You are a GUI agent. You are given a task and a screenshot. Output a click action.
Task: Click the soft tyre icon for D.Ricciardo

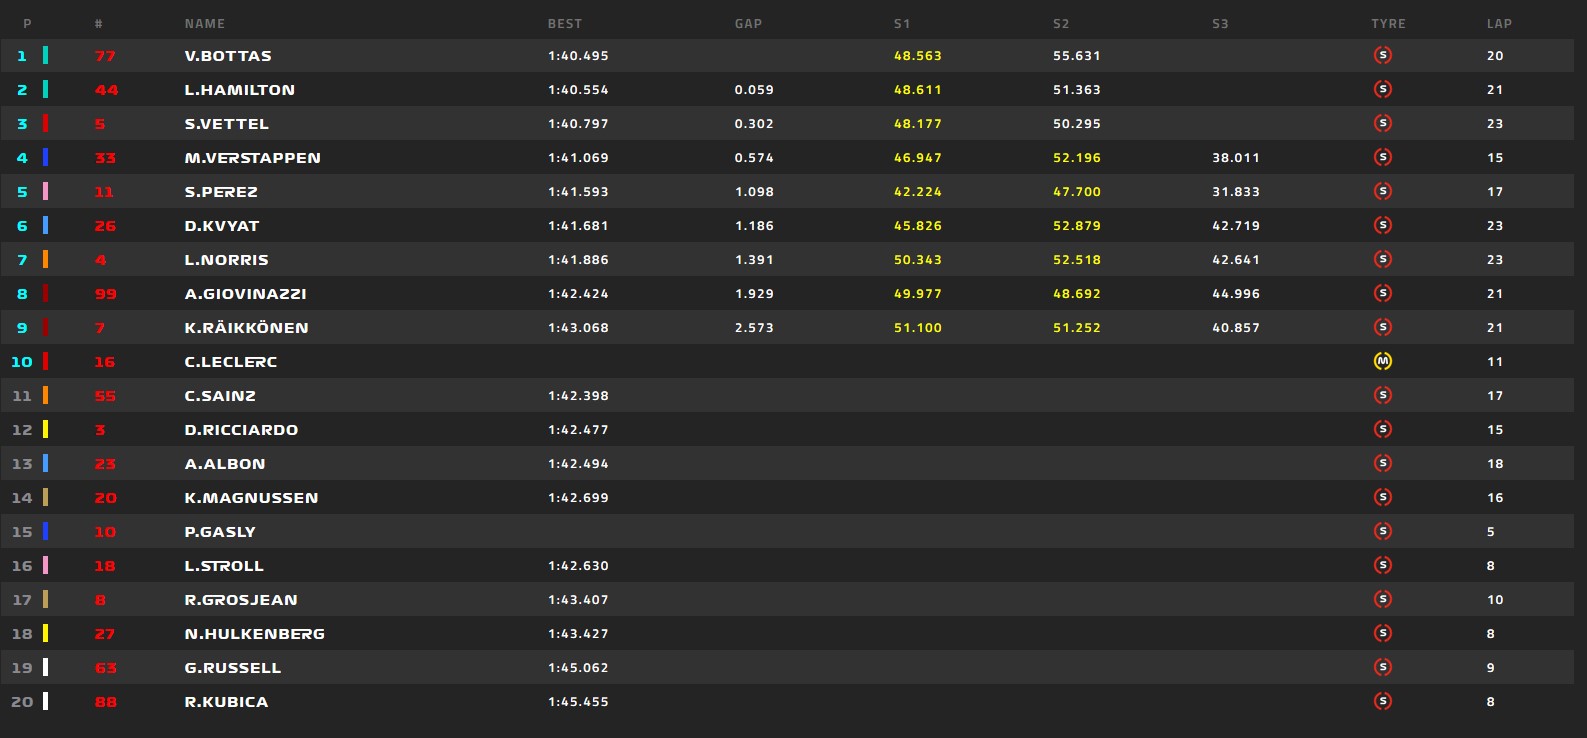[x=1383, y=429]
